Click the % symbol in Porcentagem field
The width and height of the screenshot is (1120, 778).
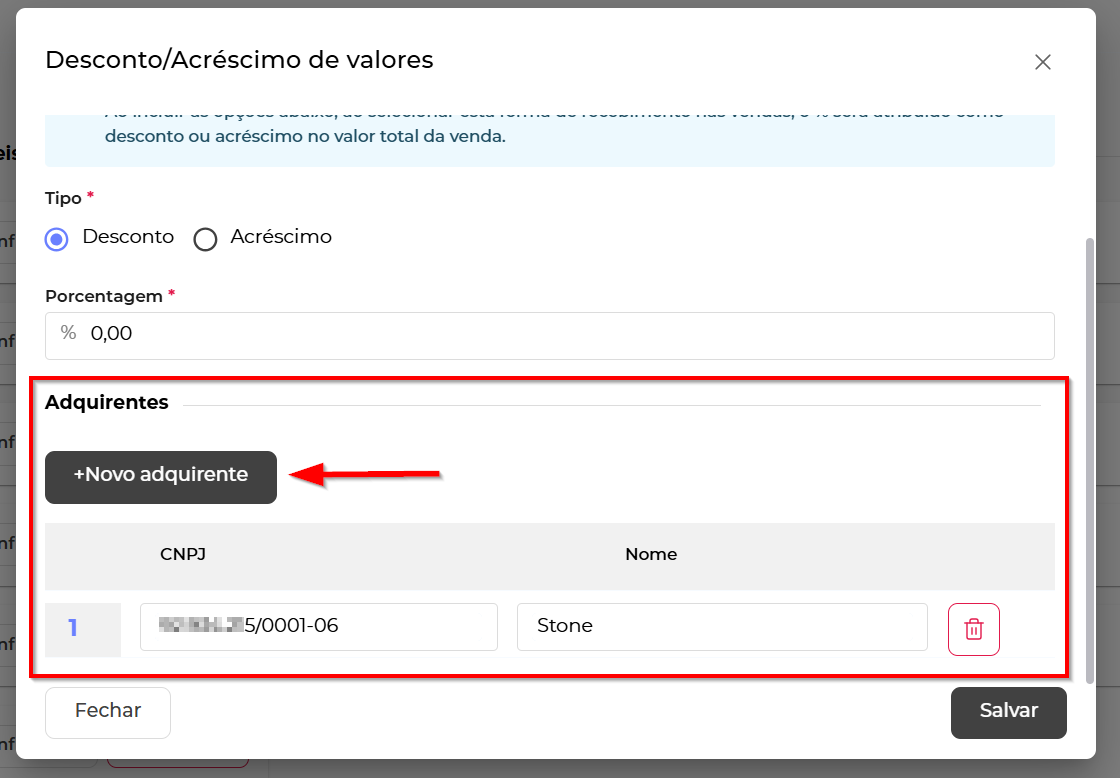click(x=68, y=334)
